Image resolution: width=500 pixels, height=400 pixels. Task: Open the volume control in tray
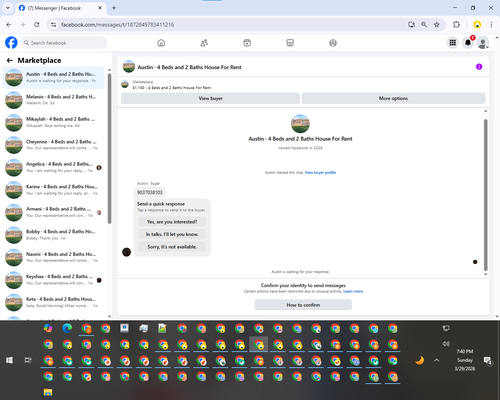tap(446, 344)
